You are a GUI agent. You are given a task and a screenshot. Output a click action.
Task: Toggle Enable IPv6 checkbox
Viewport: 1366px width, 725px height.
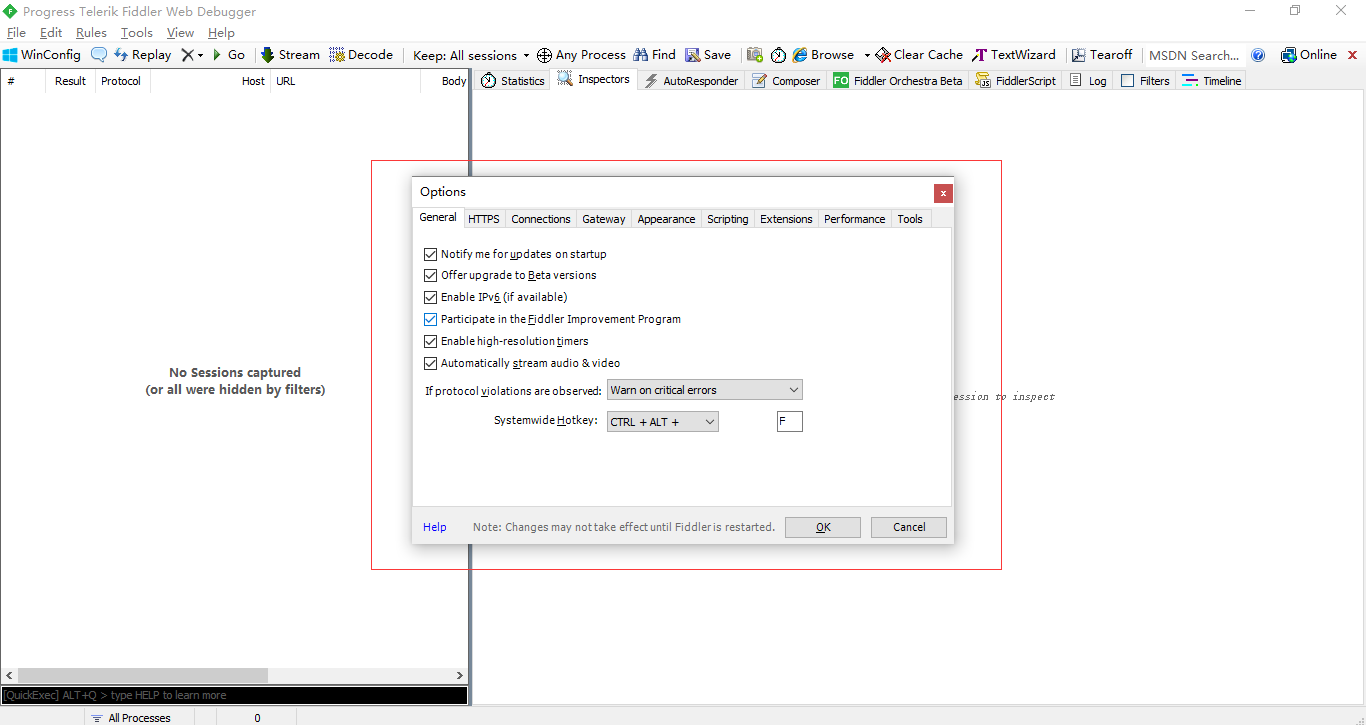click(x=431, y=297)
